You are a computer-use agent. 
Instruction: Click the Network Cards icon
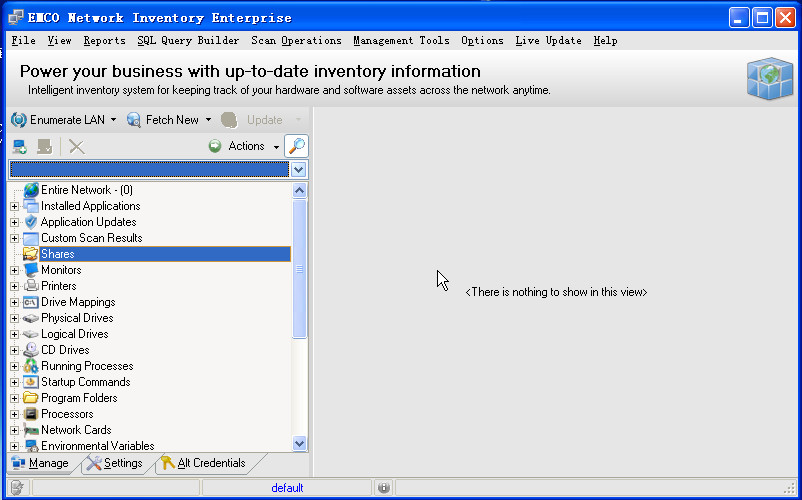[x=31, y=430]
